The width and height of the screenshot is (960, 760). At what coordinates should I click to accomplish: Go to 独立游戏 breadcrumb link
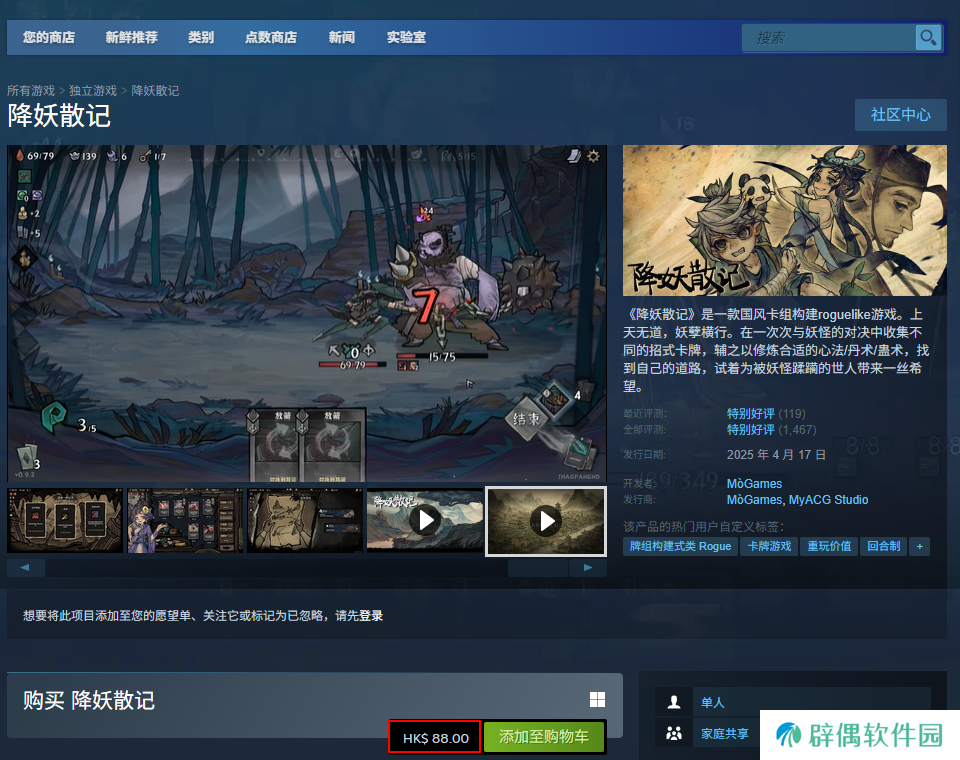tap(93, 91)
